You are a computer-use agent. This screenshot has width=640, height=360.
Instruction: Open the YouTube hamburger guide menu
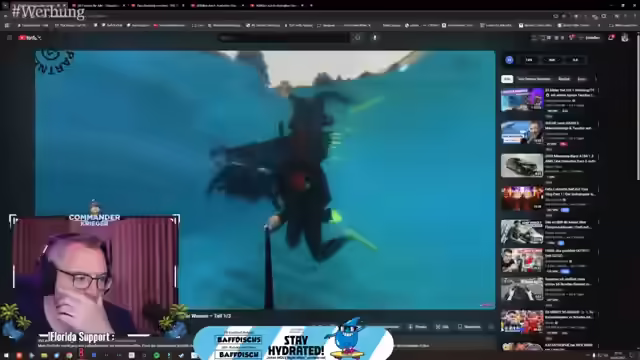coord(9,38)
